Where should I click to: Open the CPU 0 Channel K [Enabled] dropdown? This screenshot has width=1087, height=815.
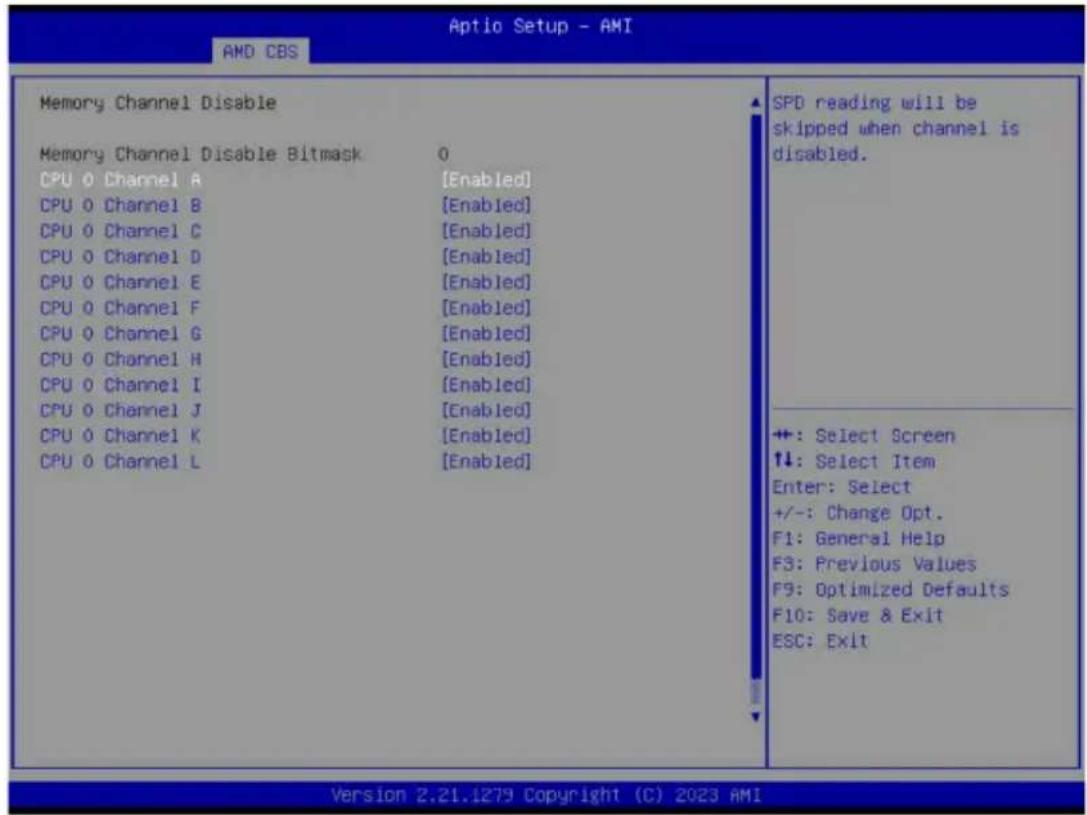coord(487,436)
